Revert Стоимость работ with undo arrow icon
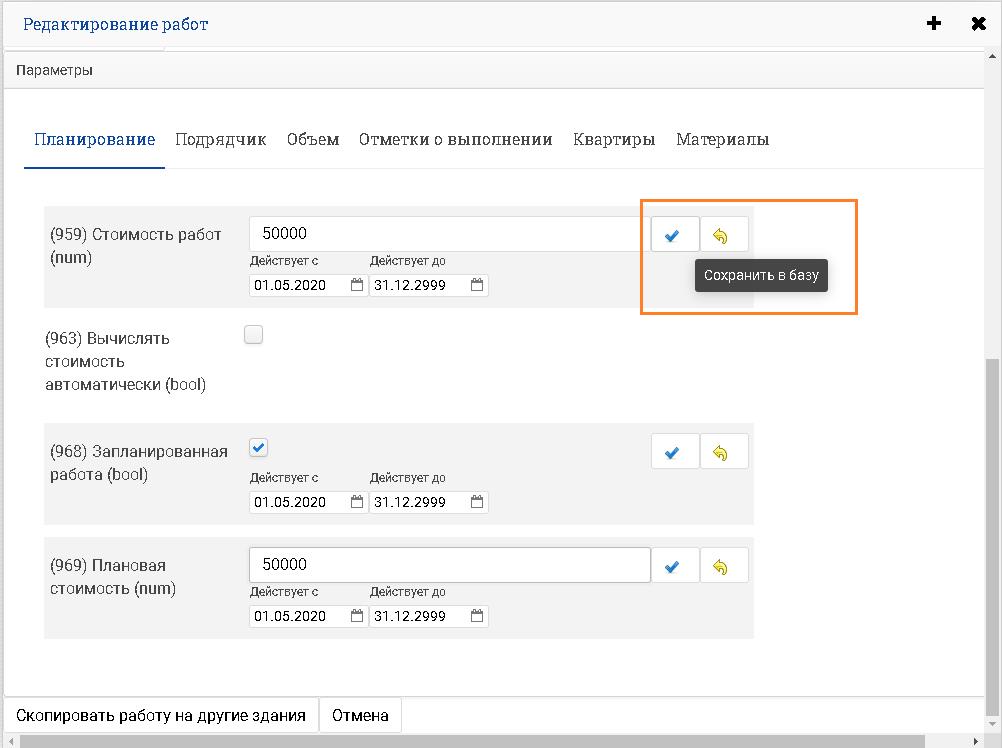1002x748 pixels. pos(723,235)
